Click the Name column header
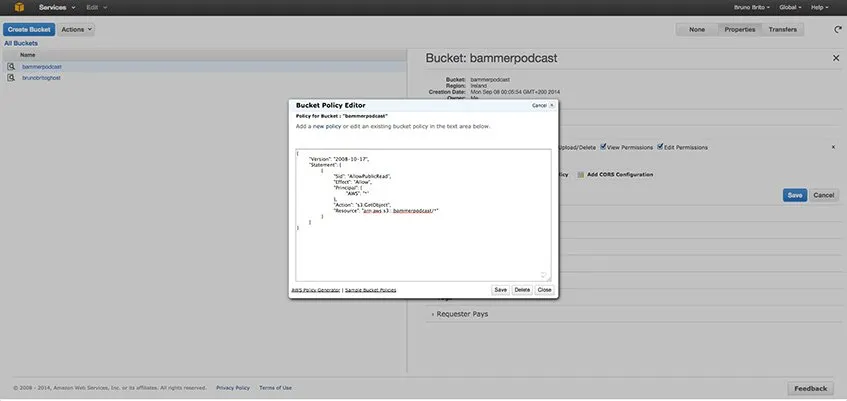This screenshot has height=401, width=847. pos(28,55)
